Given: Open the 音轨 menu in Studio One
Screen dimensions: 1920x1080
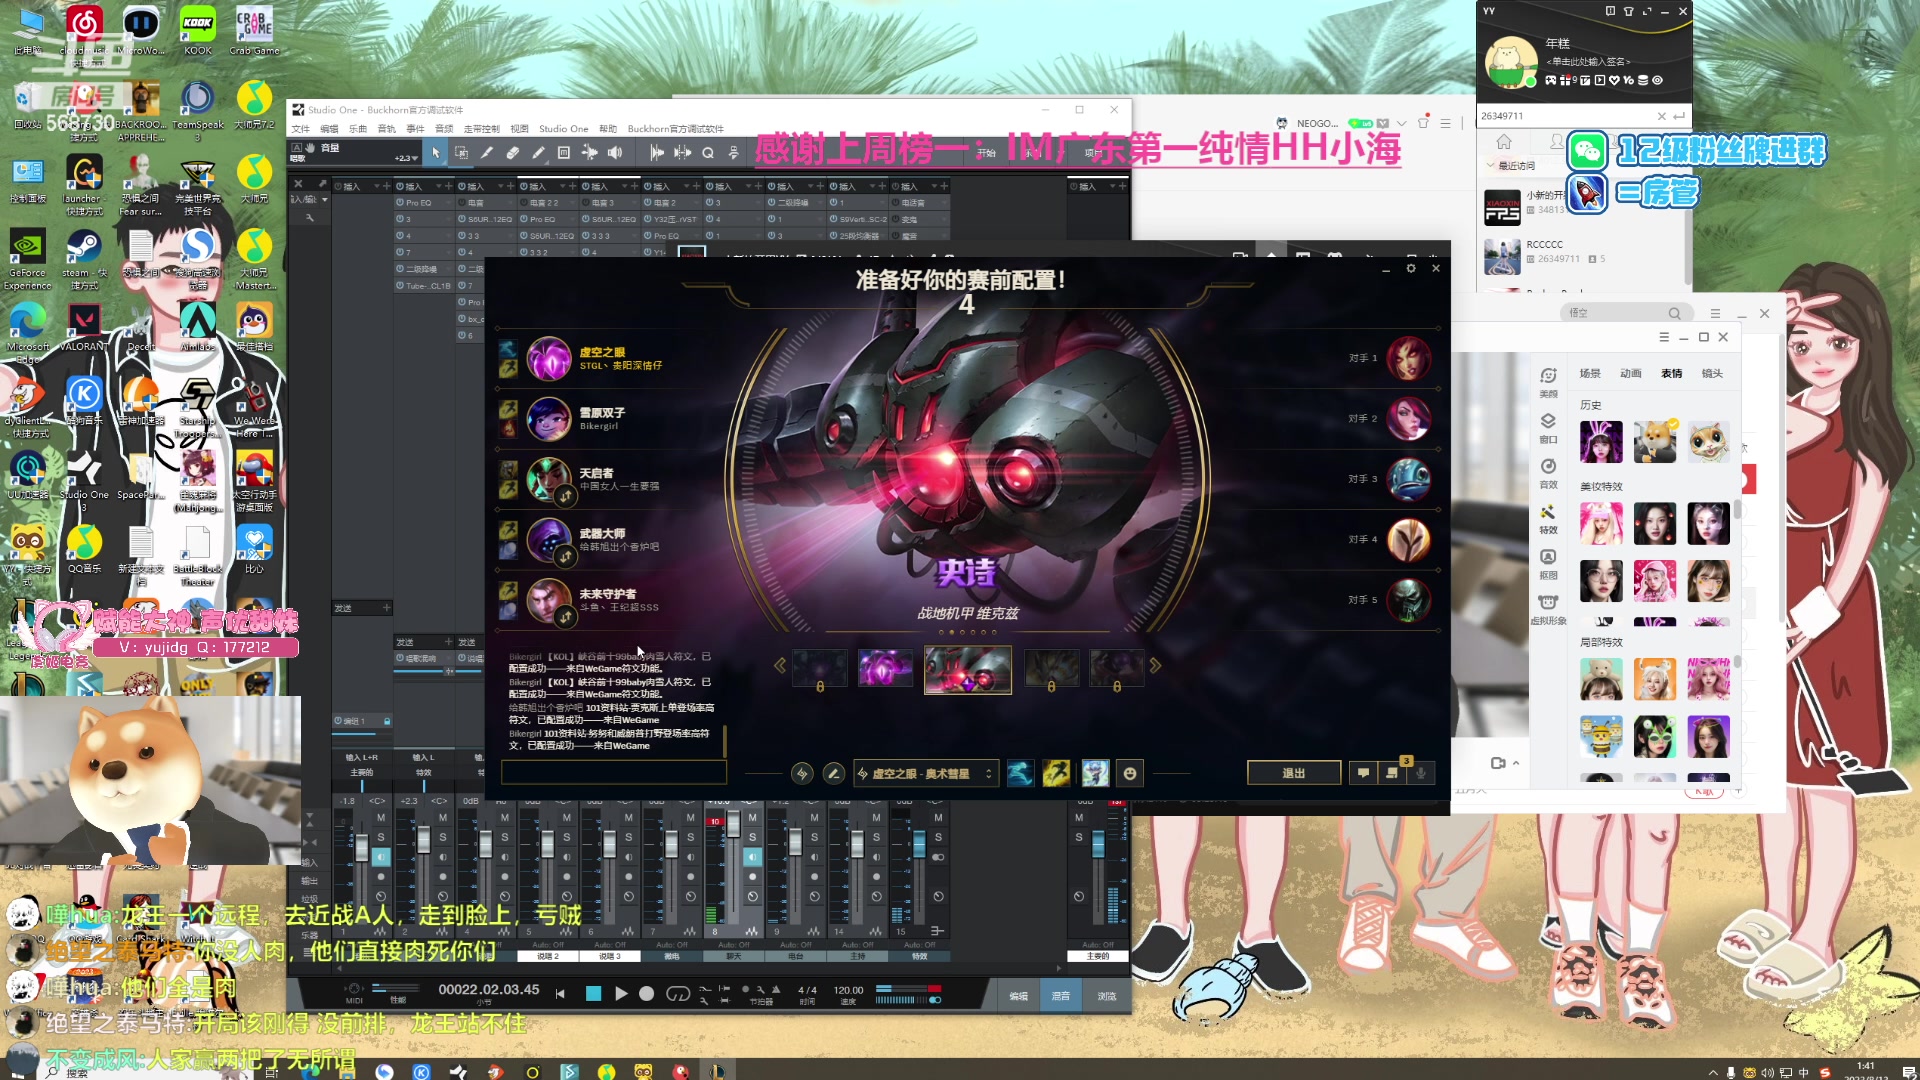Looking at the screenshot, I should point(386,129).
